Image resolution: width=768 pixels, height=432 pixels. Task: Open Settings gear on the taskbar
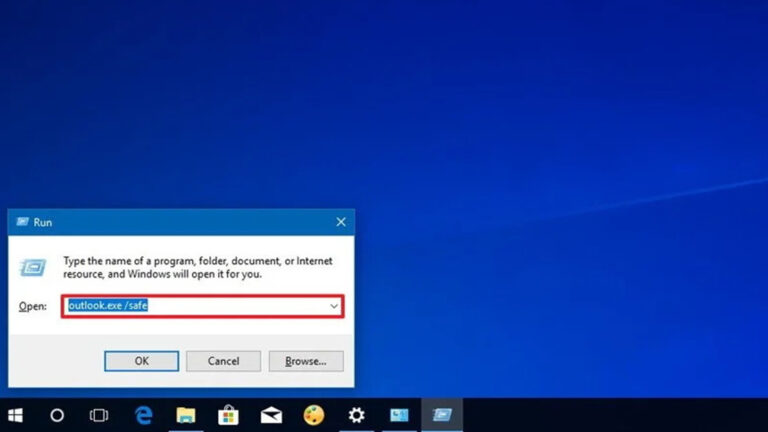tap(357, 415)
